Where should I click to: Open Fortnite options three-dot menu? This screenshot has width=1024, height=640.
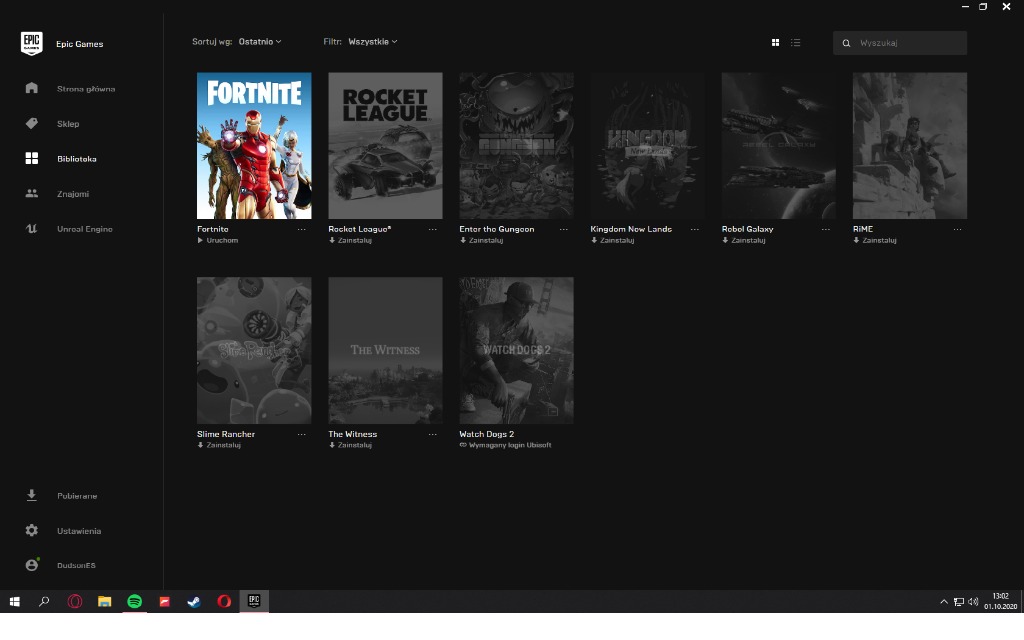coord(301,229)
